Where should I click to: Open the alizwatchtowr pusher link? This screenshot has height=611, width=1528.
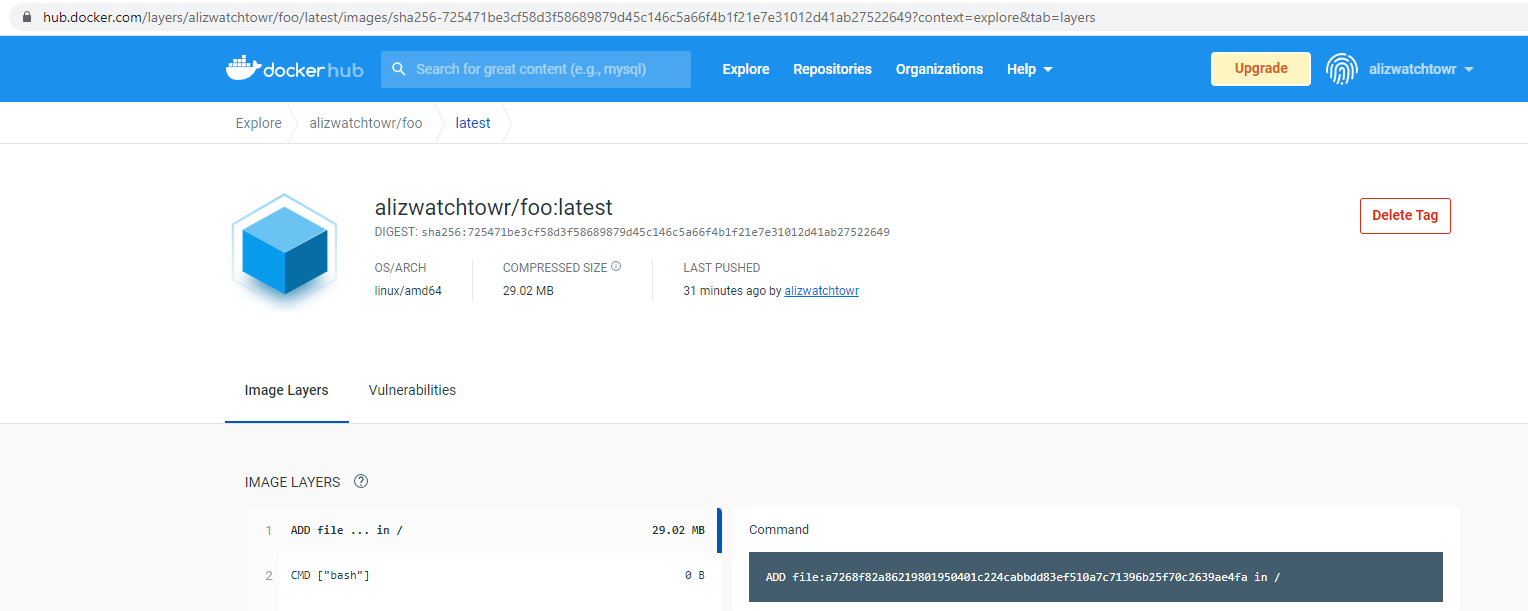pos(822,291)
